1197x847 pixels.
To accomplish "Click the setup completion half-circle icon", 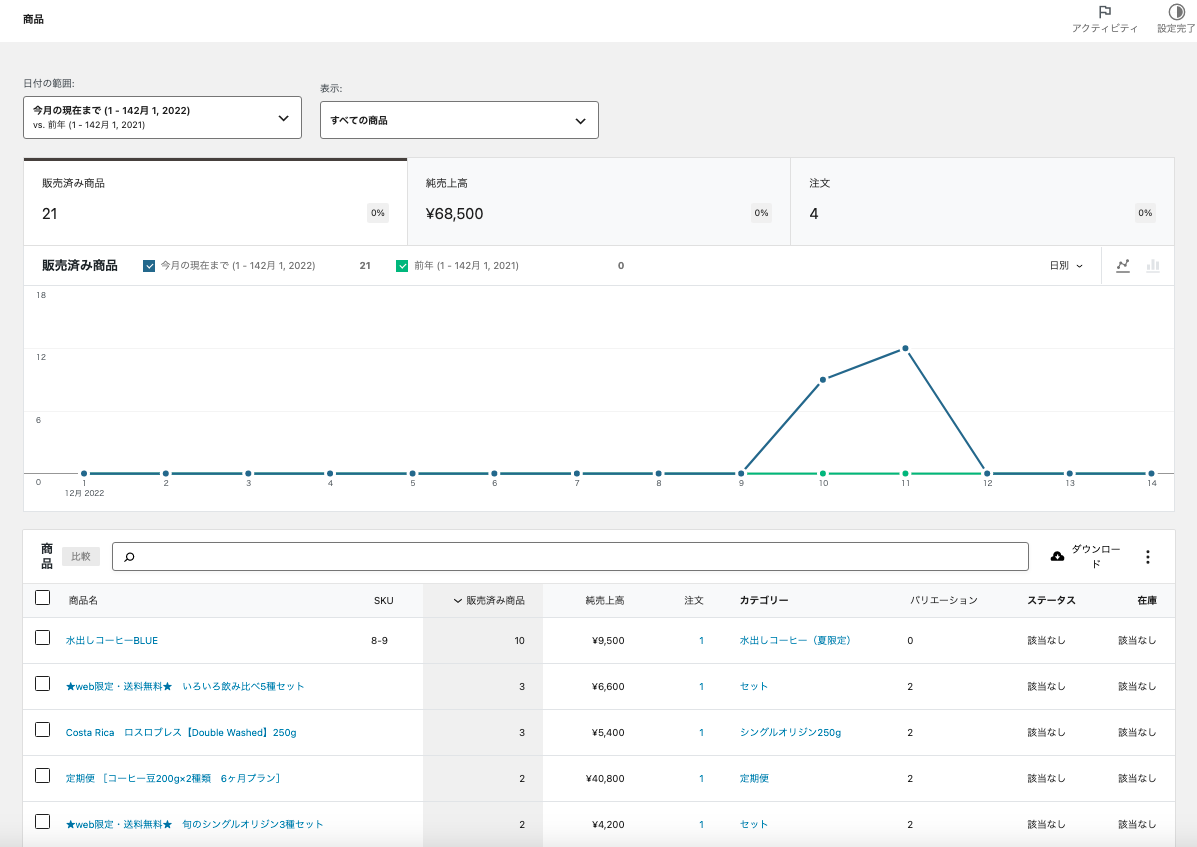I will point(1176,13).
